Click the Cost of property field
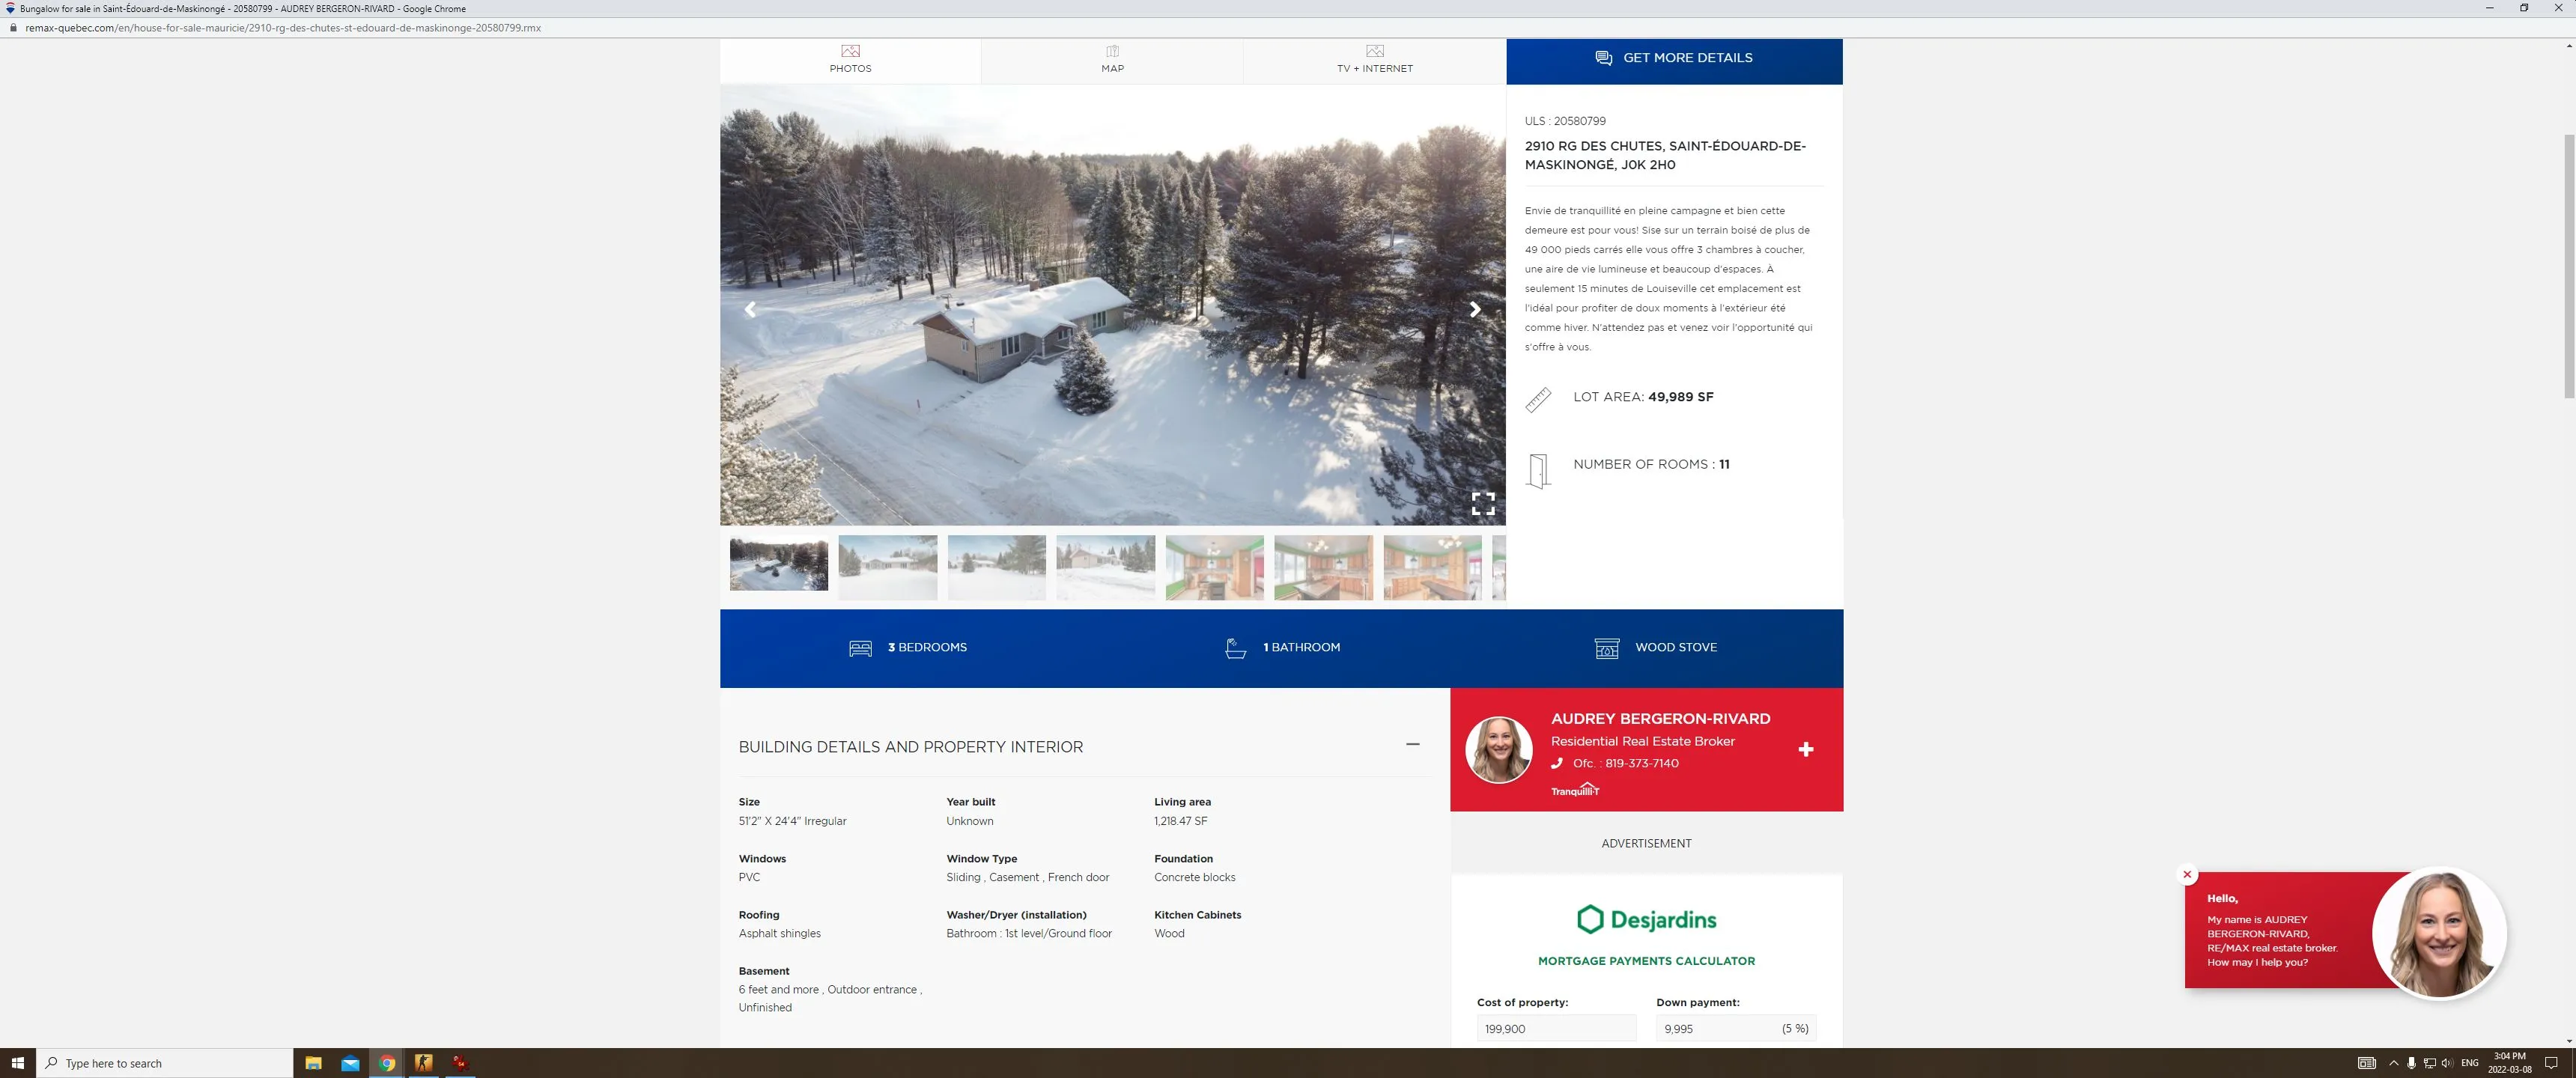 pyautogui.click(x=1555, y=1028)
